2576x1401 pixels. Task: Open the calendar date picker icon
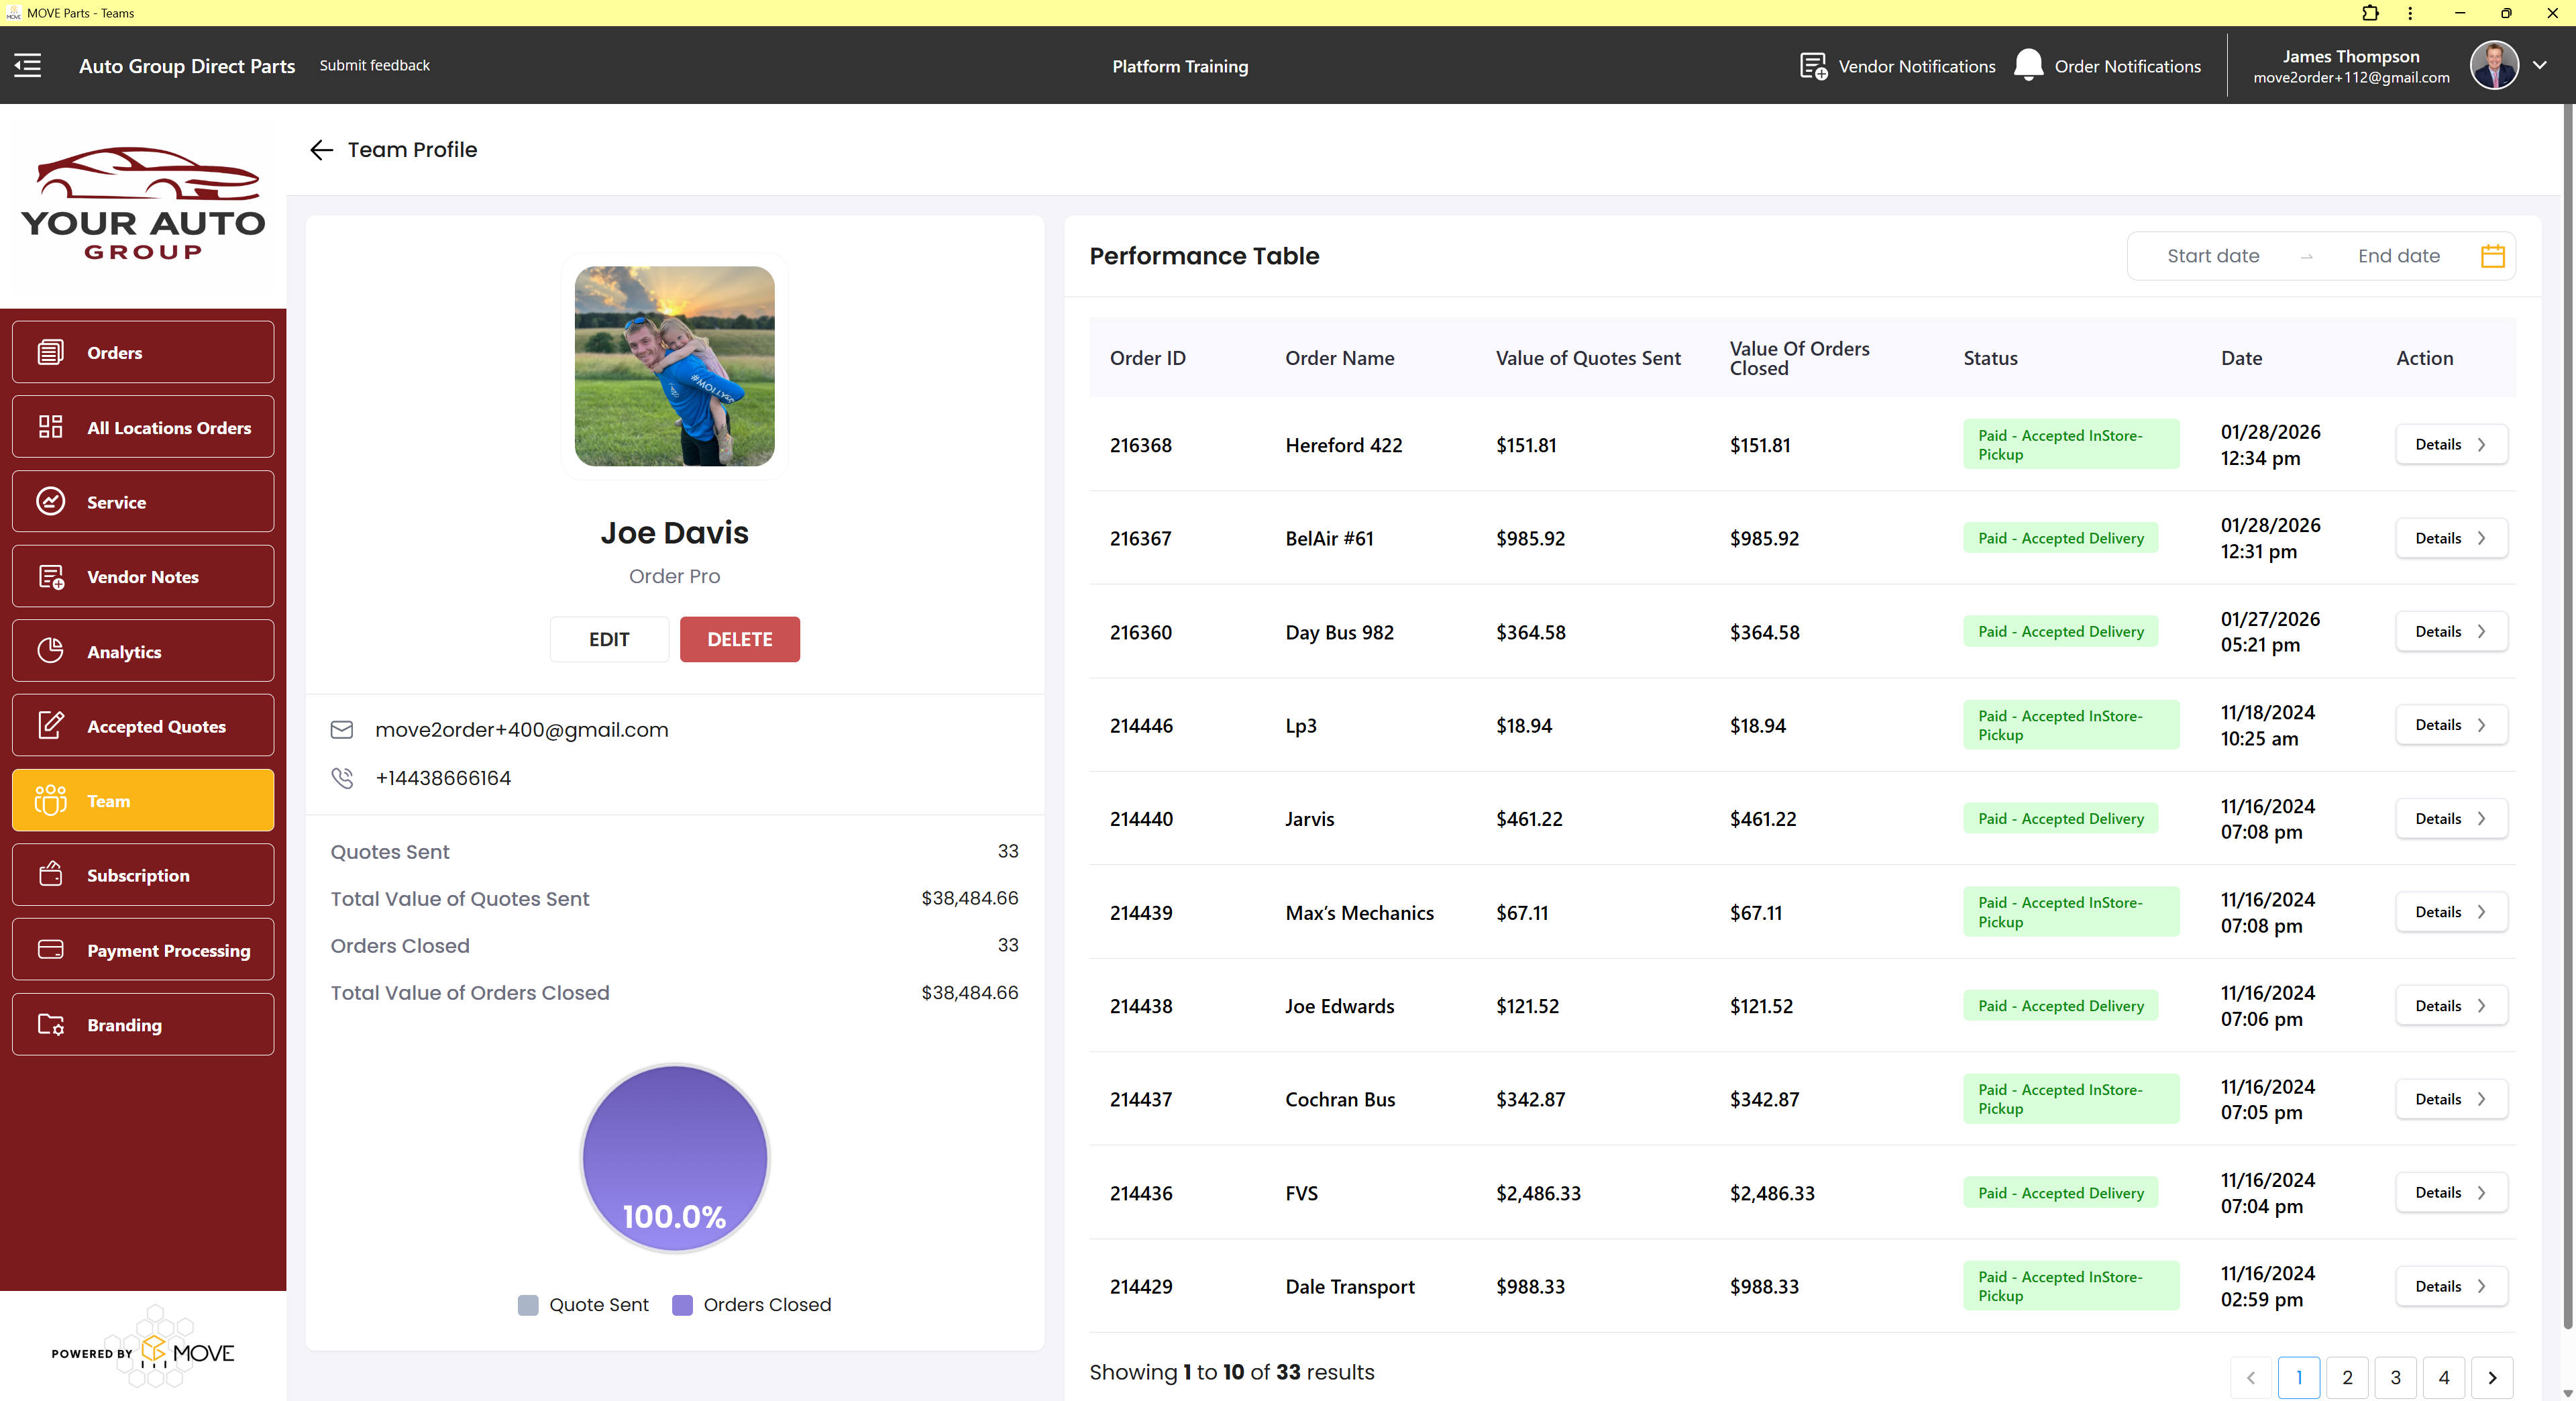coord(2492,256)
